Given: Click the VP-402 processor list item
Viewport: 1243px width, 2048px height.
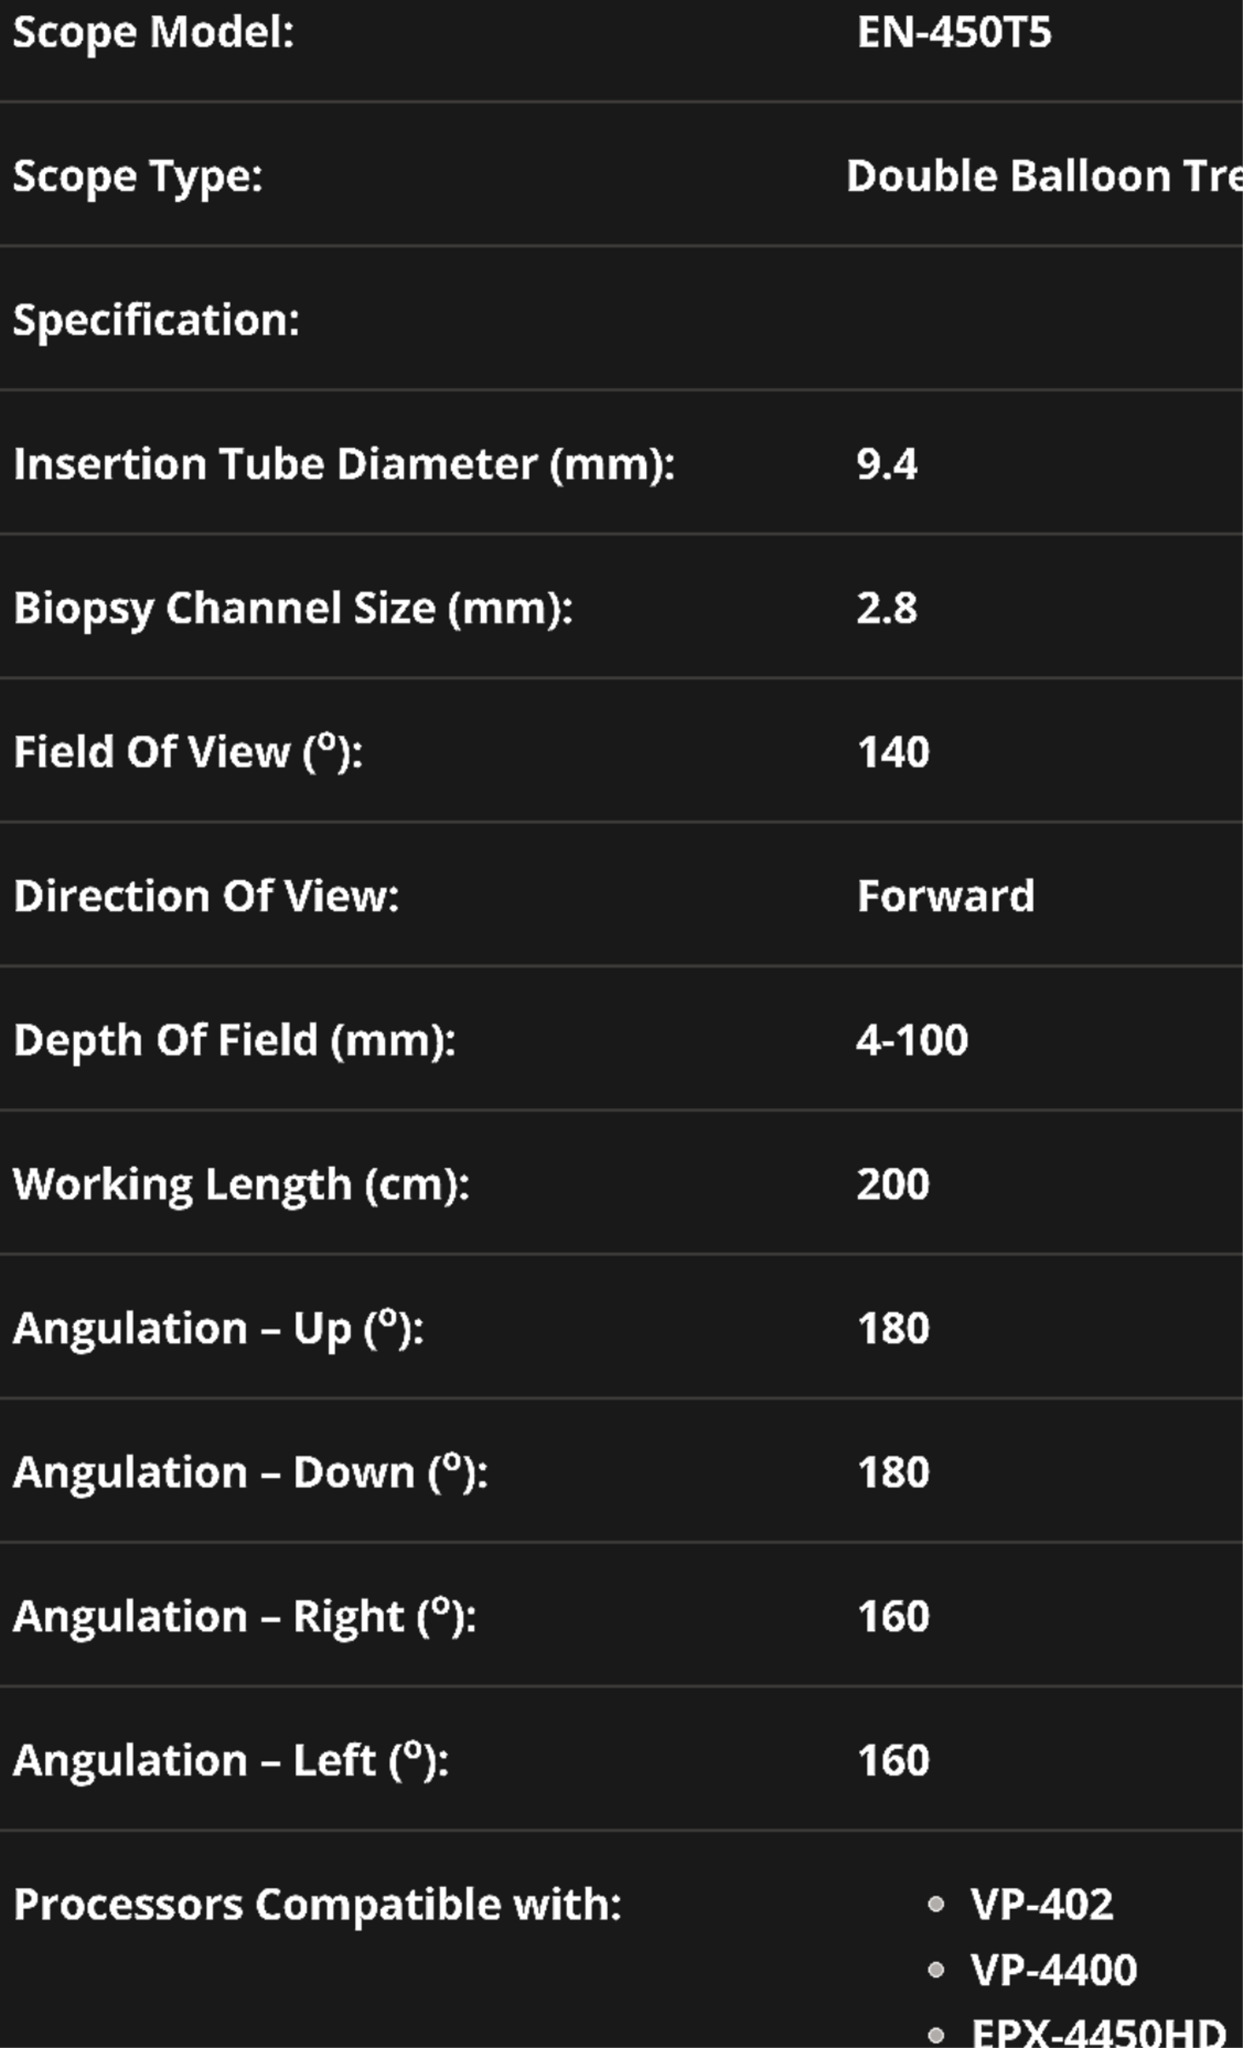Looking at the screenshot, I should click(1041, 1904).
